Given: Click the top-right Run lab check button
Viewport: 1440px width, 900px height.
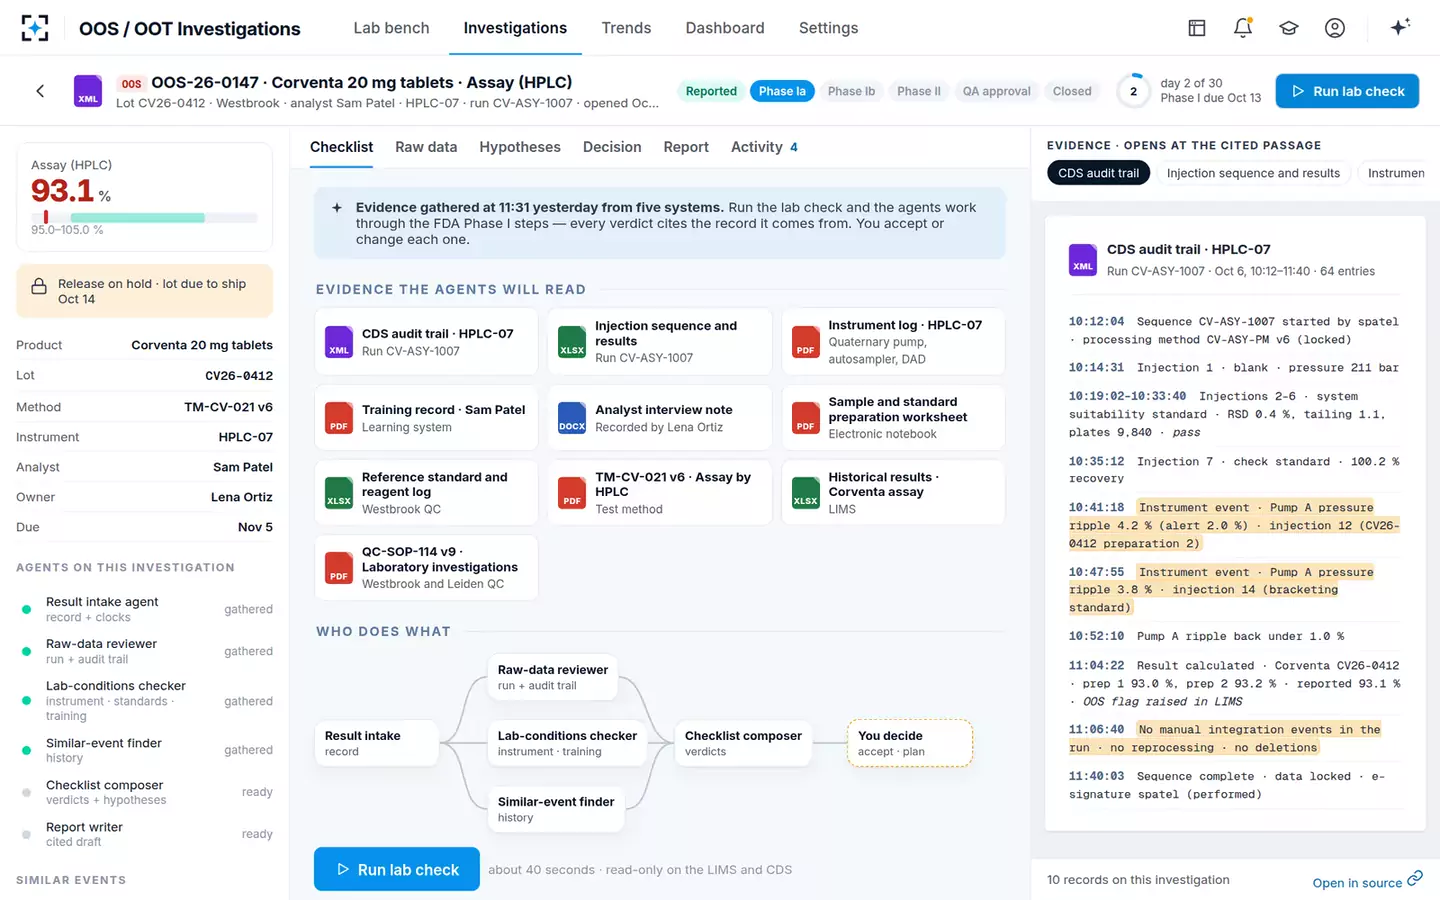Looking at the screenshot, I should [x=1347, y=91].
